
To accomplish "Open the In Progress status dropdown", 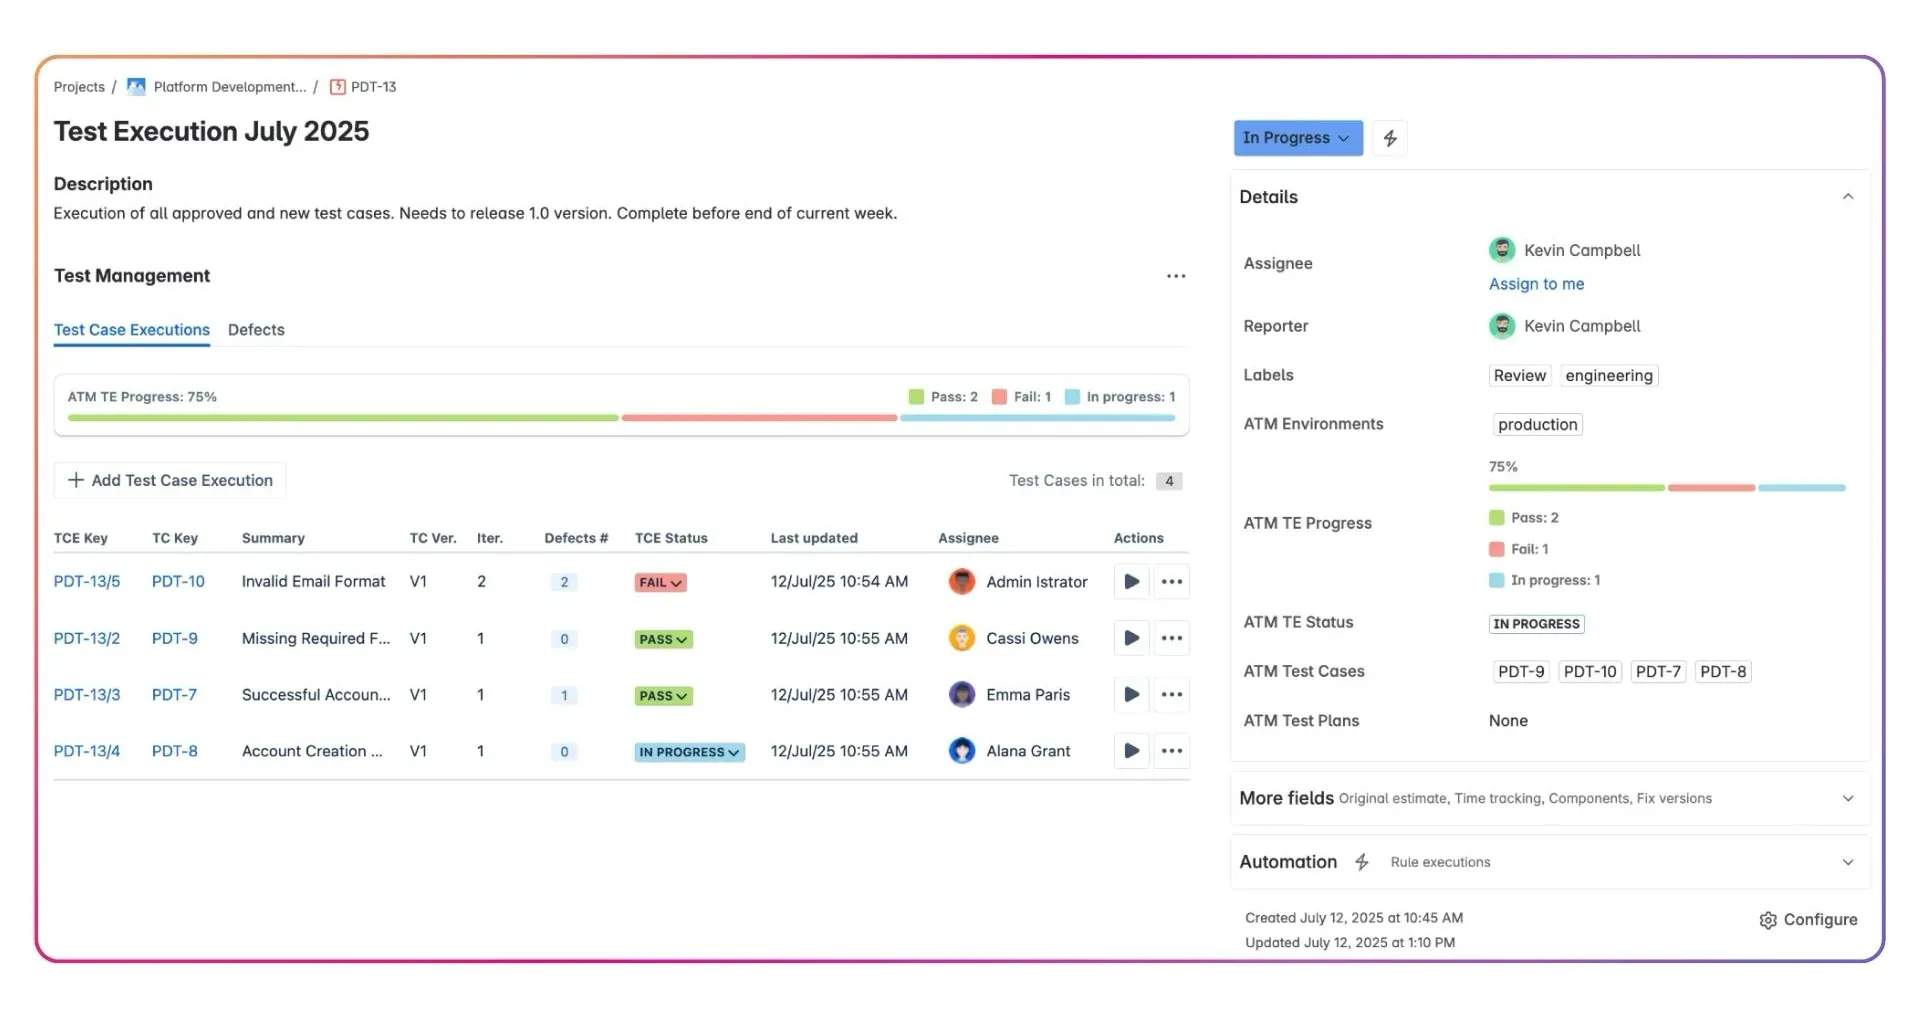I will click(x=1297, y=138).
